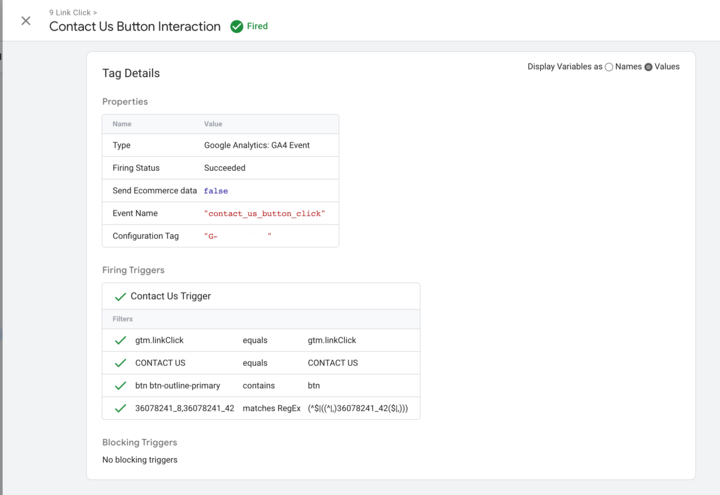The image size is (720, 495).
Task: Click the checkmark beside CONTACT US filter
Action: point(120,363)
